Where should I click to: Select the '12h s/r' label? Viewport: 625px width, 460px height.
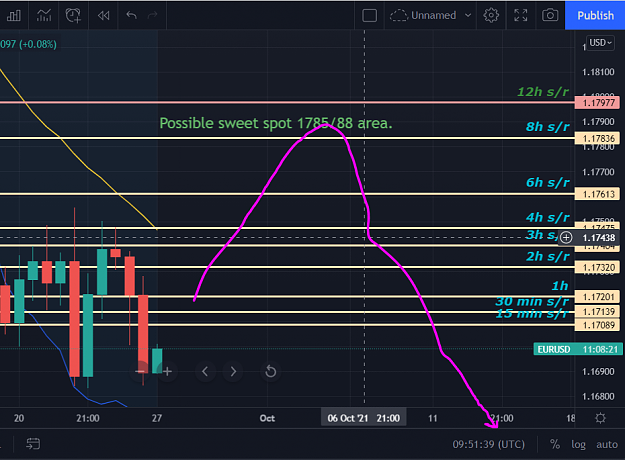pyautogui.click(x=543, y=92)
